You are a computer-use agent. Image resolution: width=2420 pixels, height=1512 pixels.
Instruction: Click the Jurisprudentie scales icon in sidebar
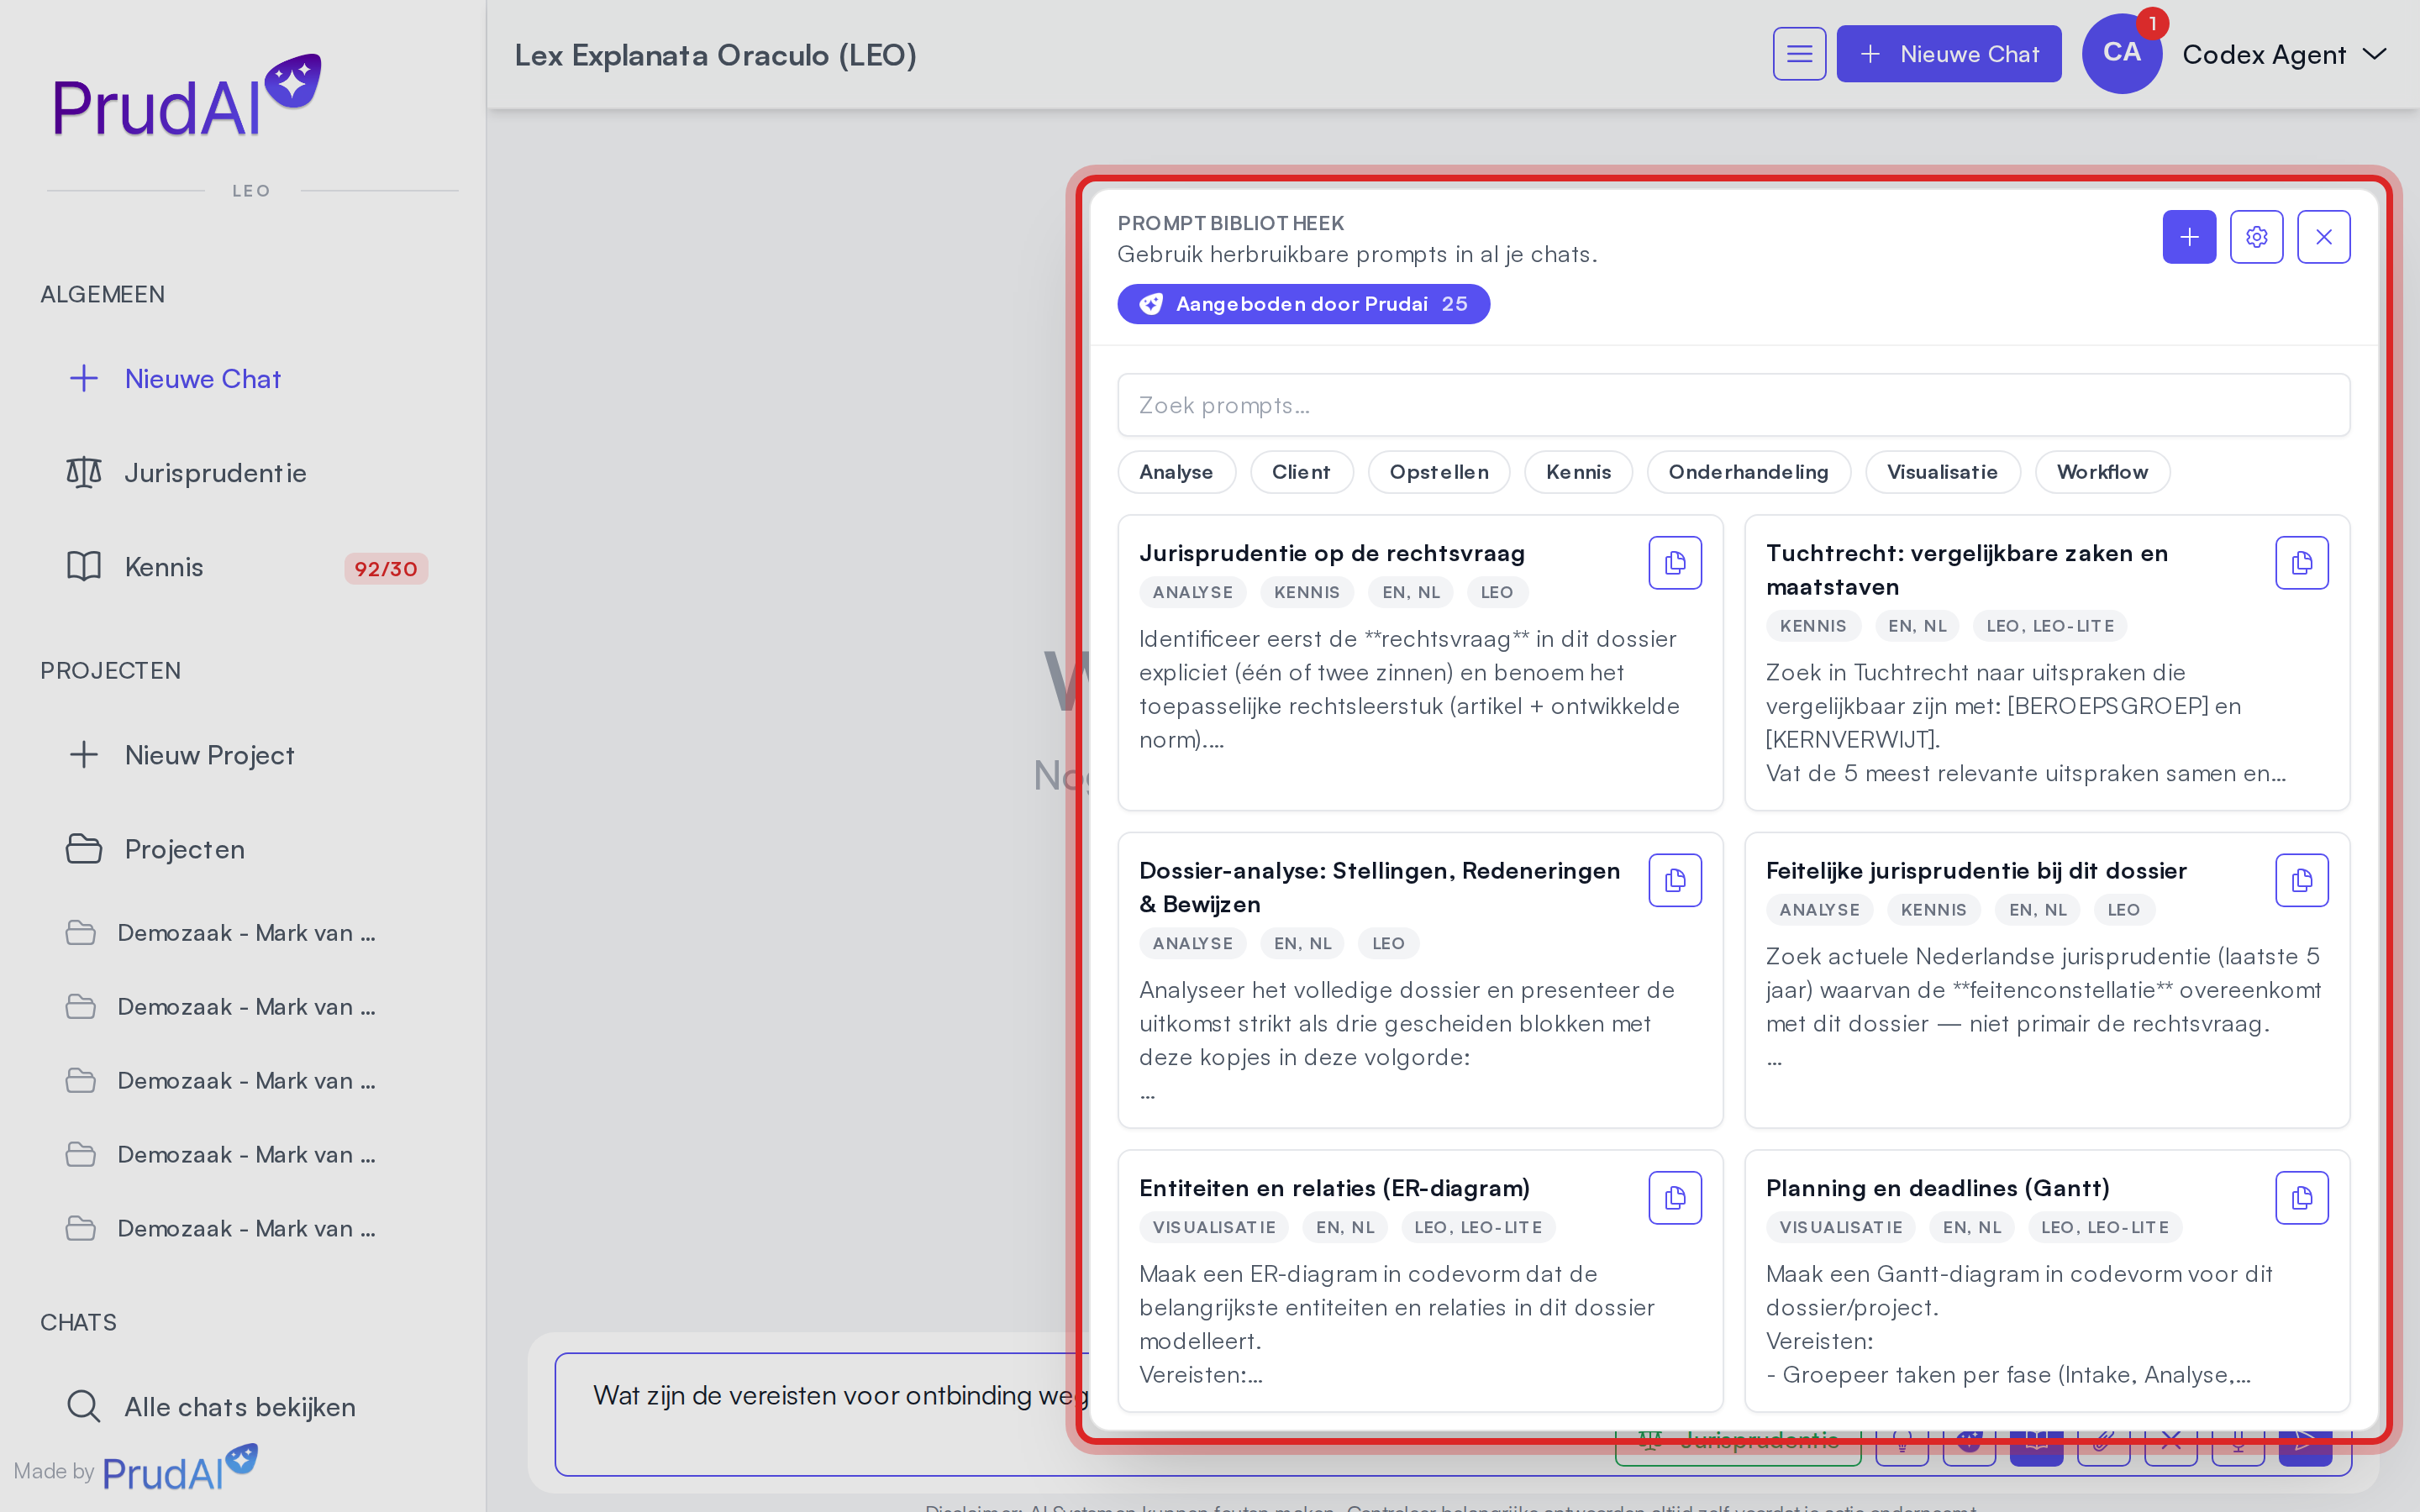(x=84, y=472)
